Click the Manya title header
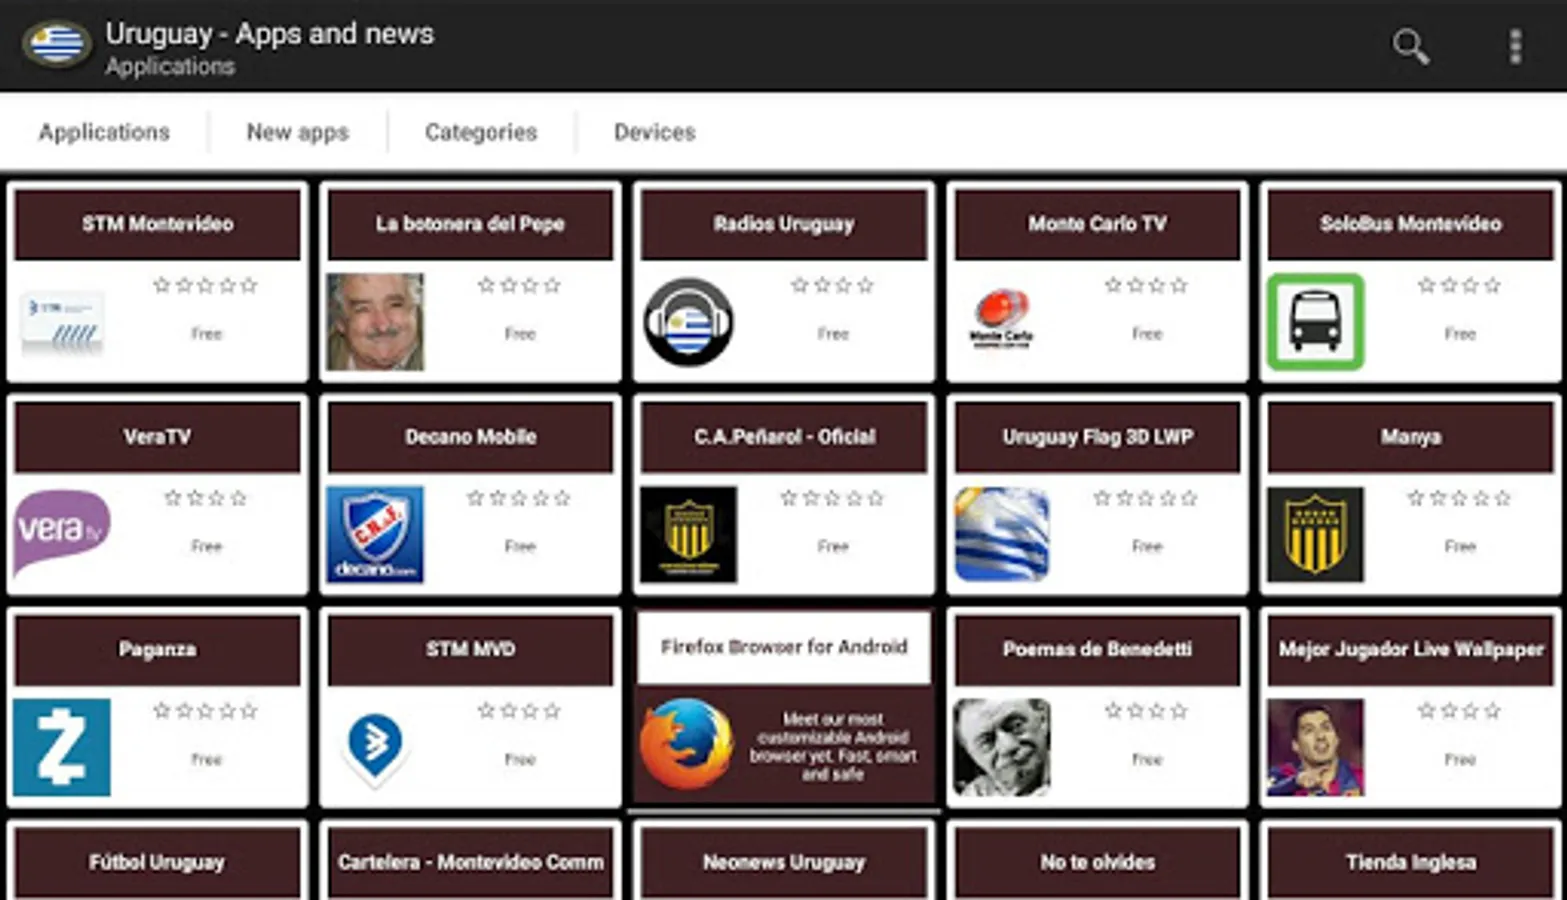Image resolution: width=1567 pixels, height=900 pixels. click(x=1410, y=437)
